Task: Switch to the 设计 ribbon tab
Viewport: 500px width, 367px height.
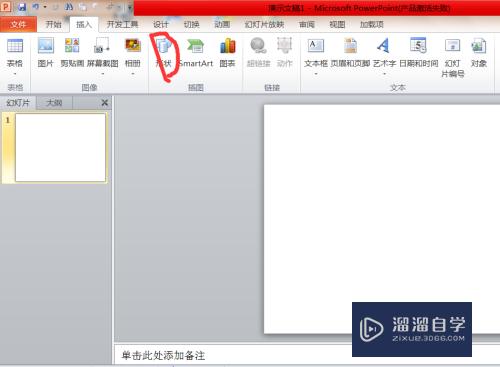Action: (161, 24)
